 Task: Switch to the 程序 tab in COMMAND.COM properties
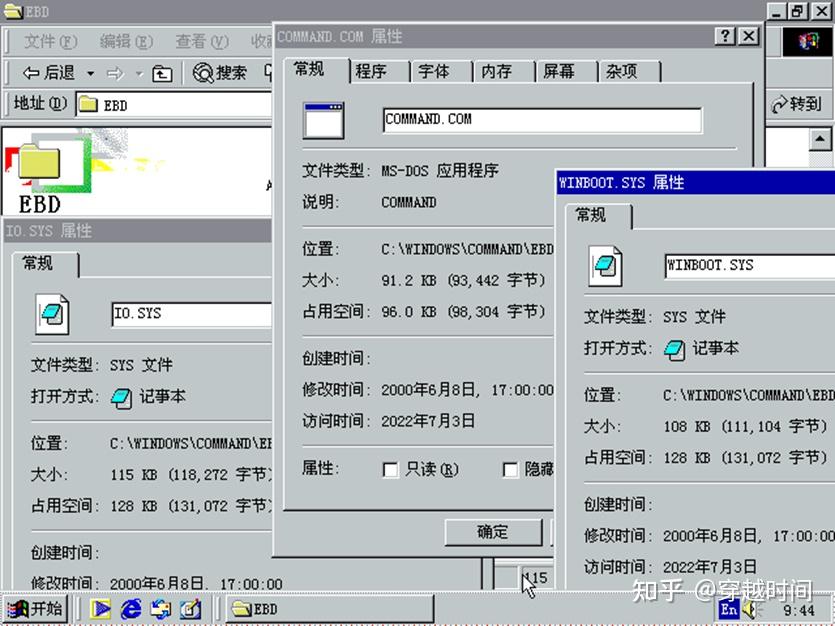point(374,71)
